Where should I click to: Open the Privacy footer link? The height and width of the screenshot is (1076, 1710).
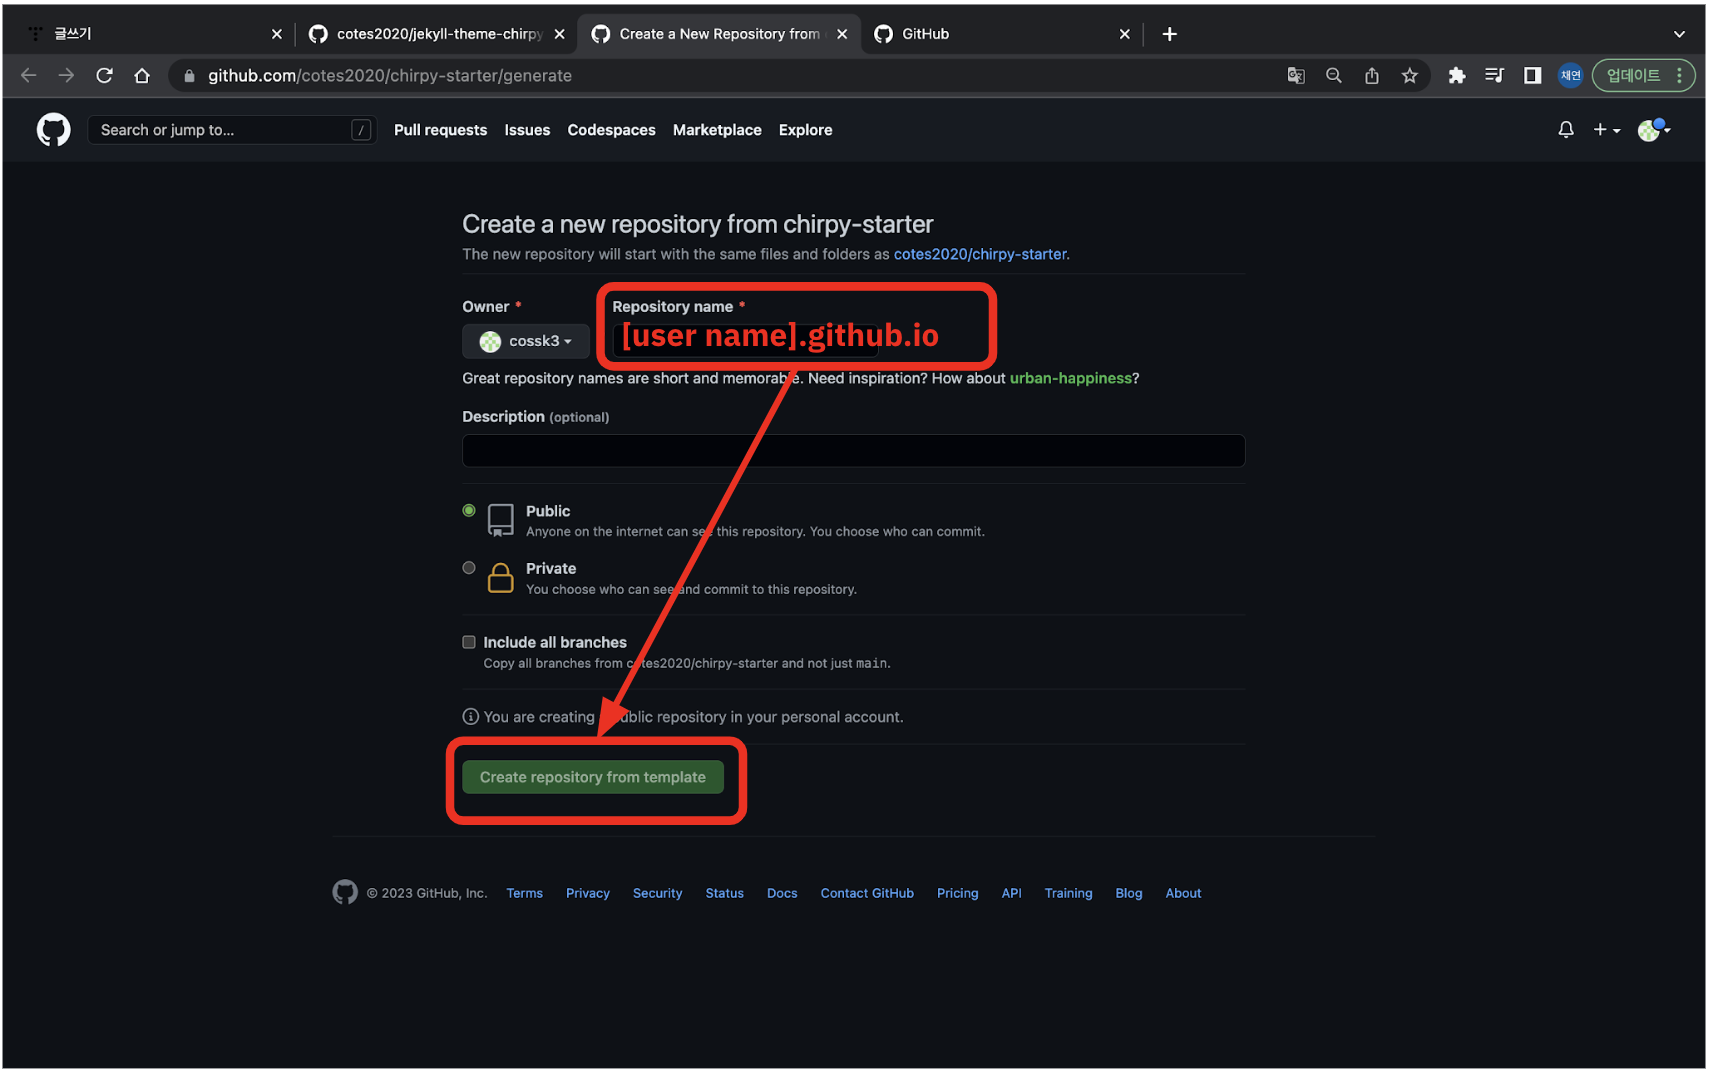[x=588, y=893]
